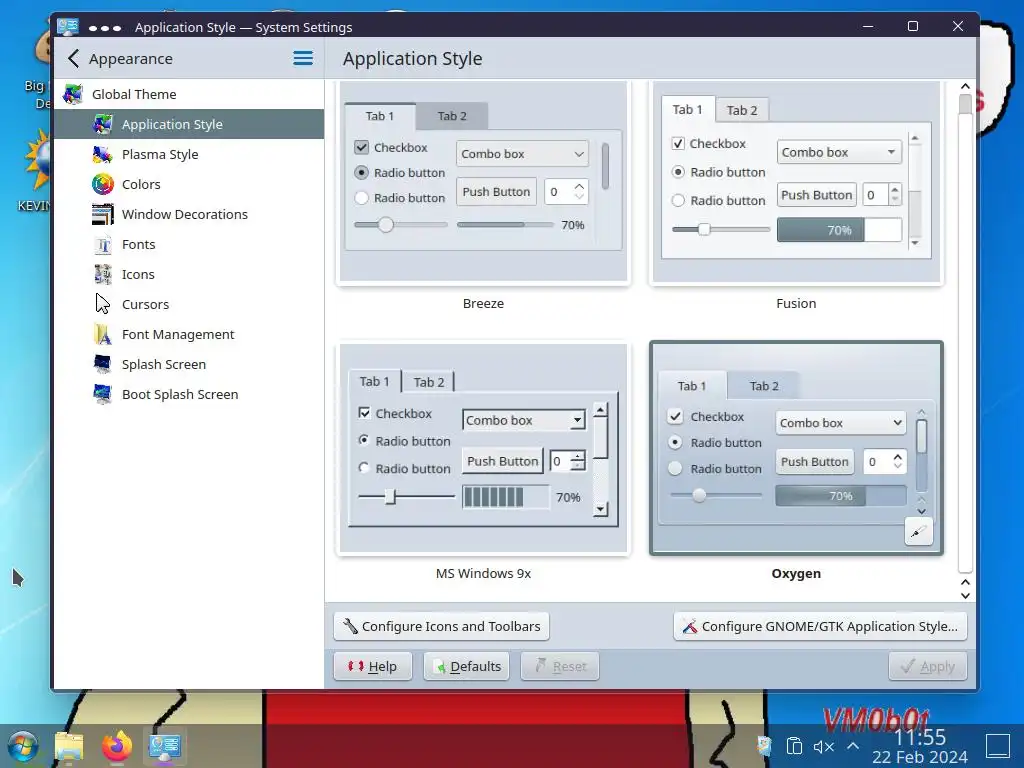Screen dimensions: 1024x768
Task: Click the show desktop button in taskbar
Action: point(998,746)
